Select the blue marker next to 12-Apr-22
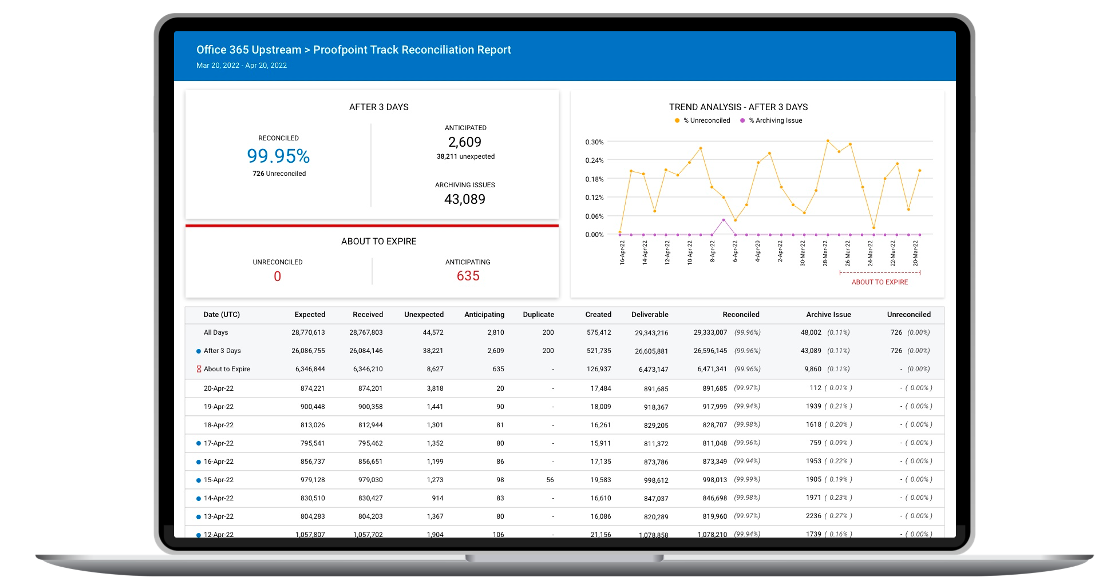Image resolution: width=1099 pixels, height=579 pixels. pyautogui.click(x=198, y=533)
